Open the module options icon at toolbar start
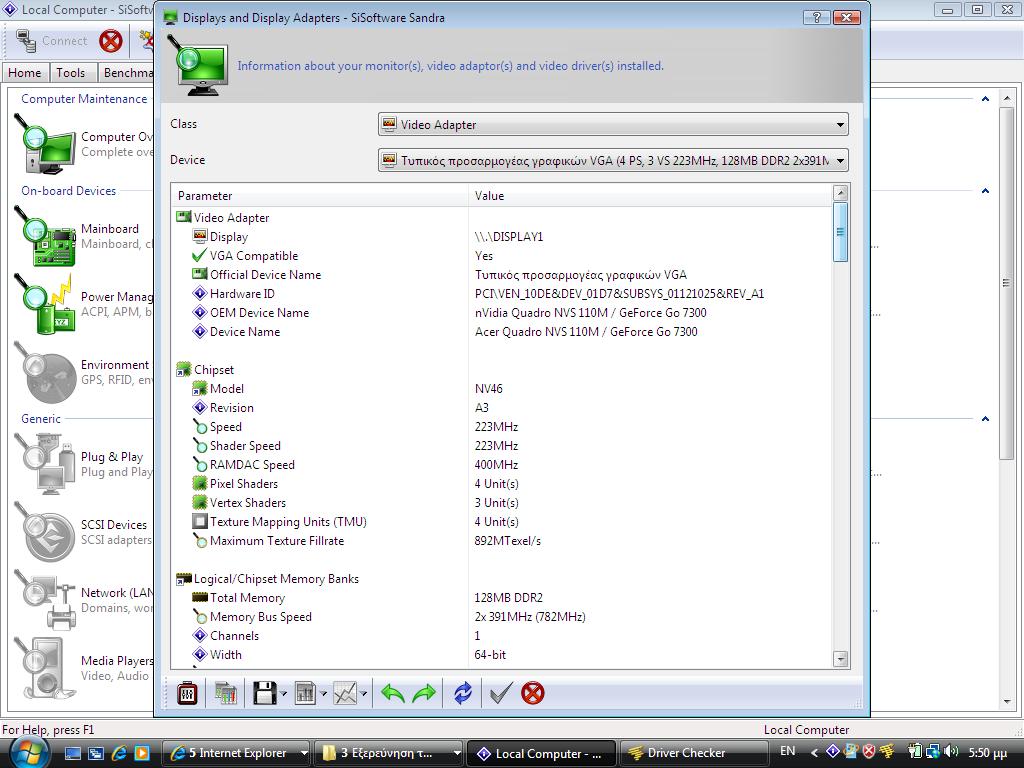1024x768 pixels. tap(187, 693)
